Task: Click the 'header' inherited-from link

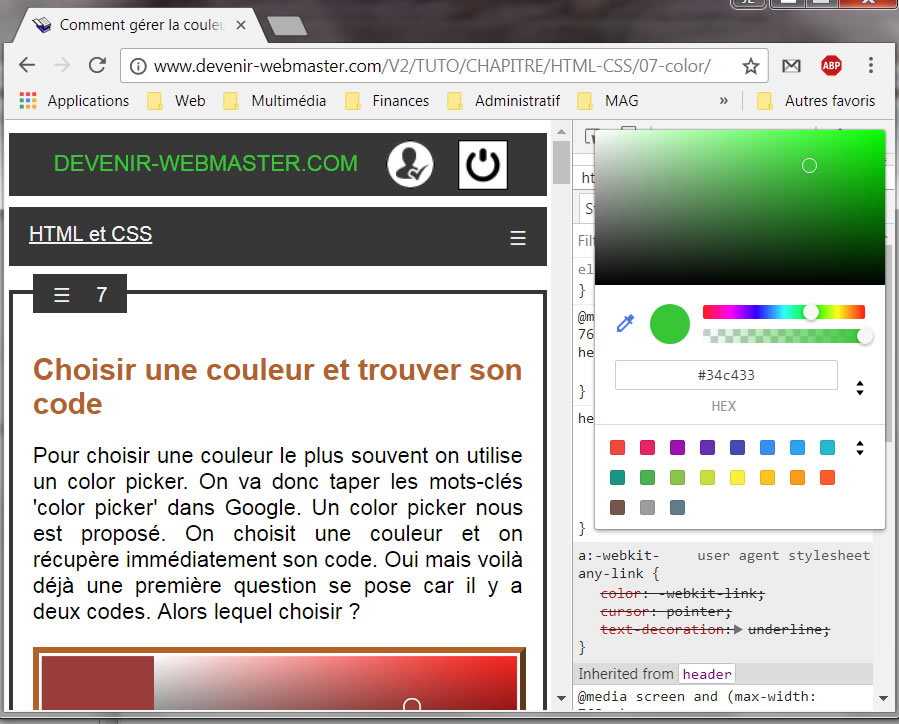Action: pos(707,674)
